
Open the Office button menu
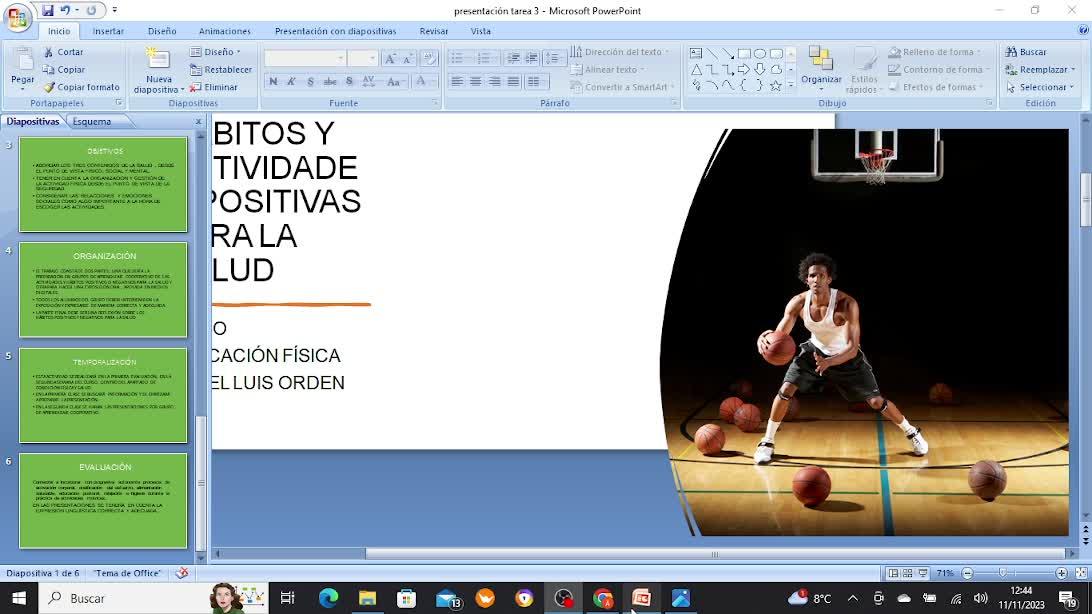pos(17,17)
